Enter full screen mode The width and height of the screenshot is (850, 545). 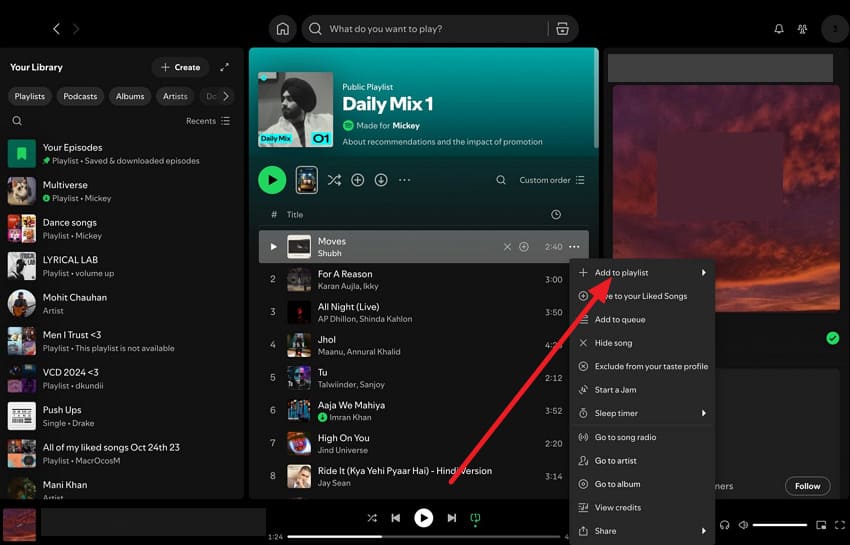coord(840,525)
